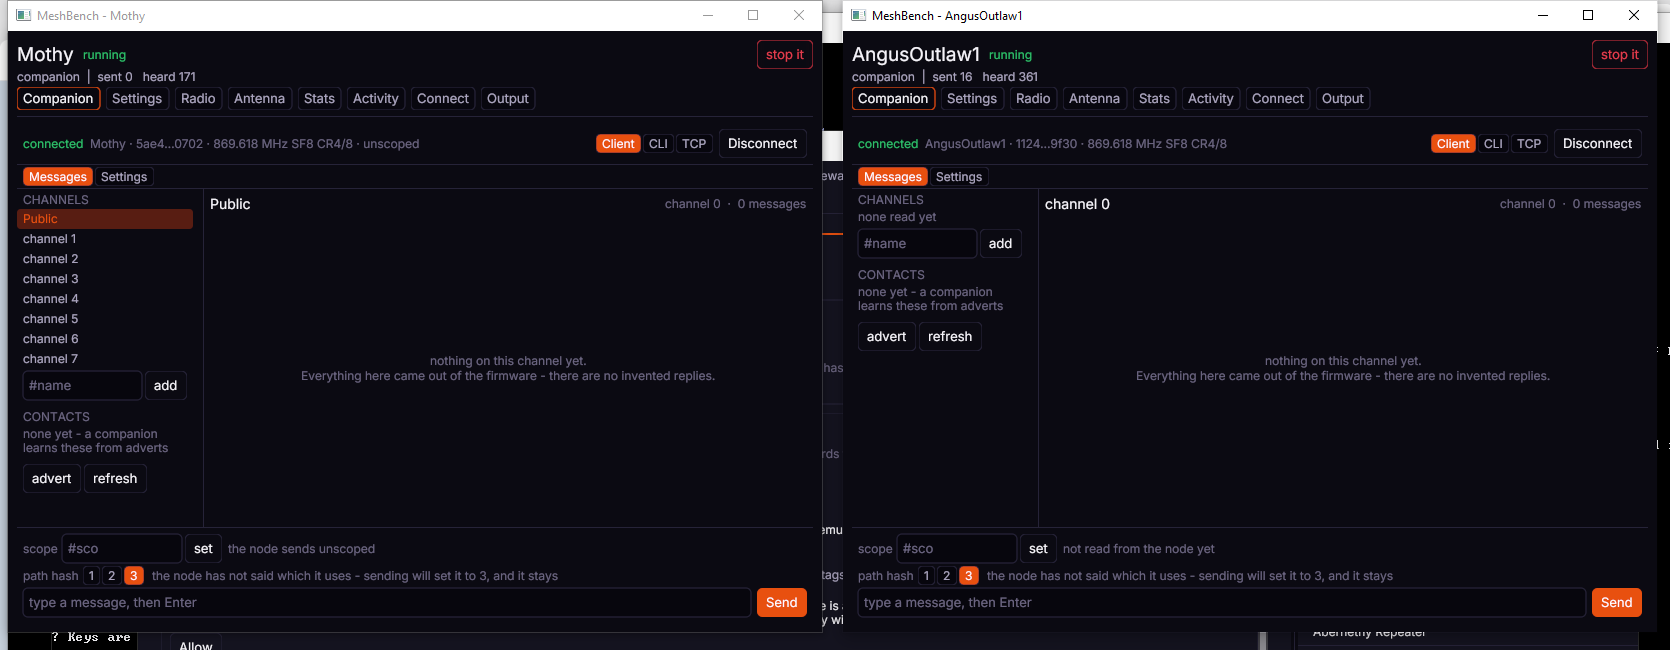Send the message in Mothy window
Viewport: 1670px width, 650px height.
pos(782,603)
